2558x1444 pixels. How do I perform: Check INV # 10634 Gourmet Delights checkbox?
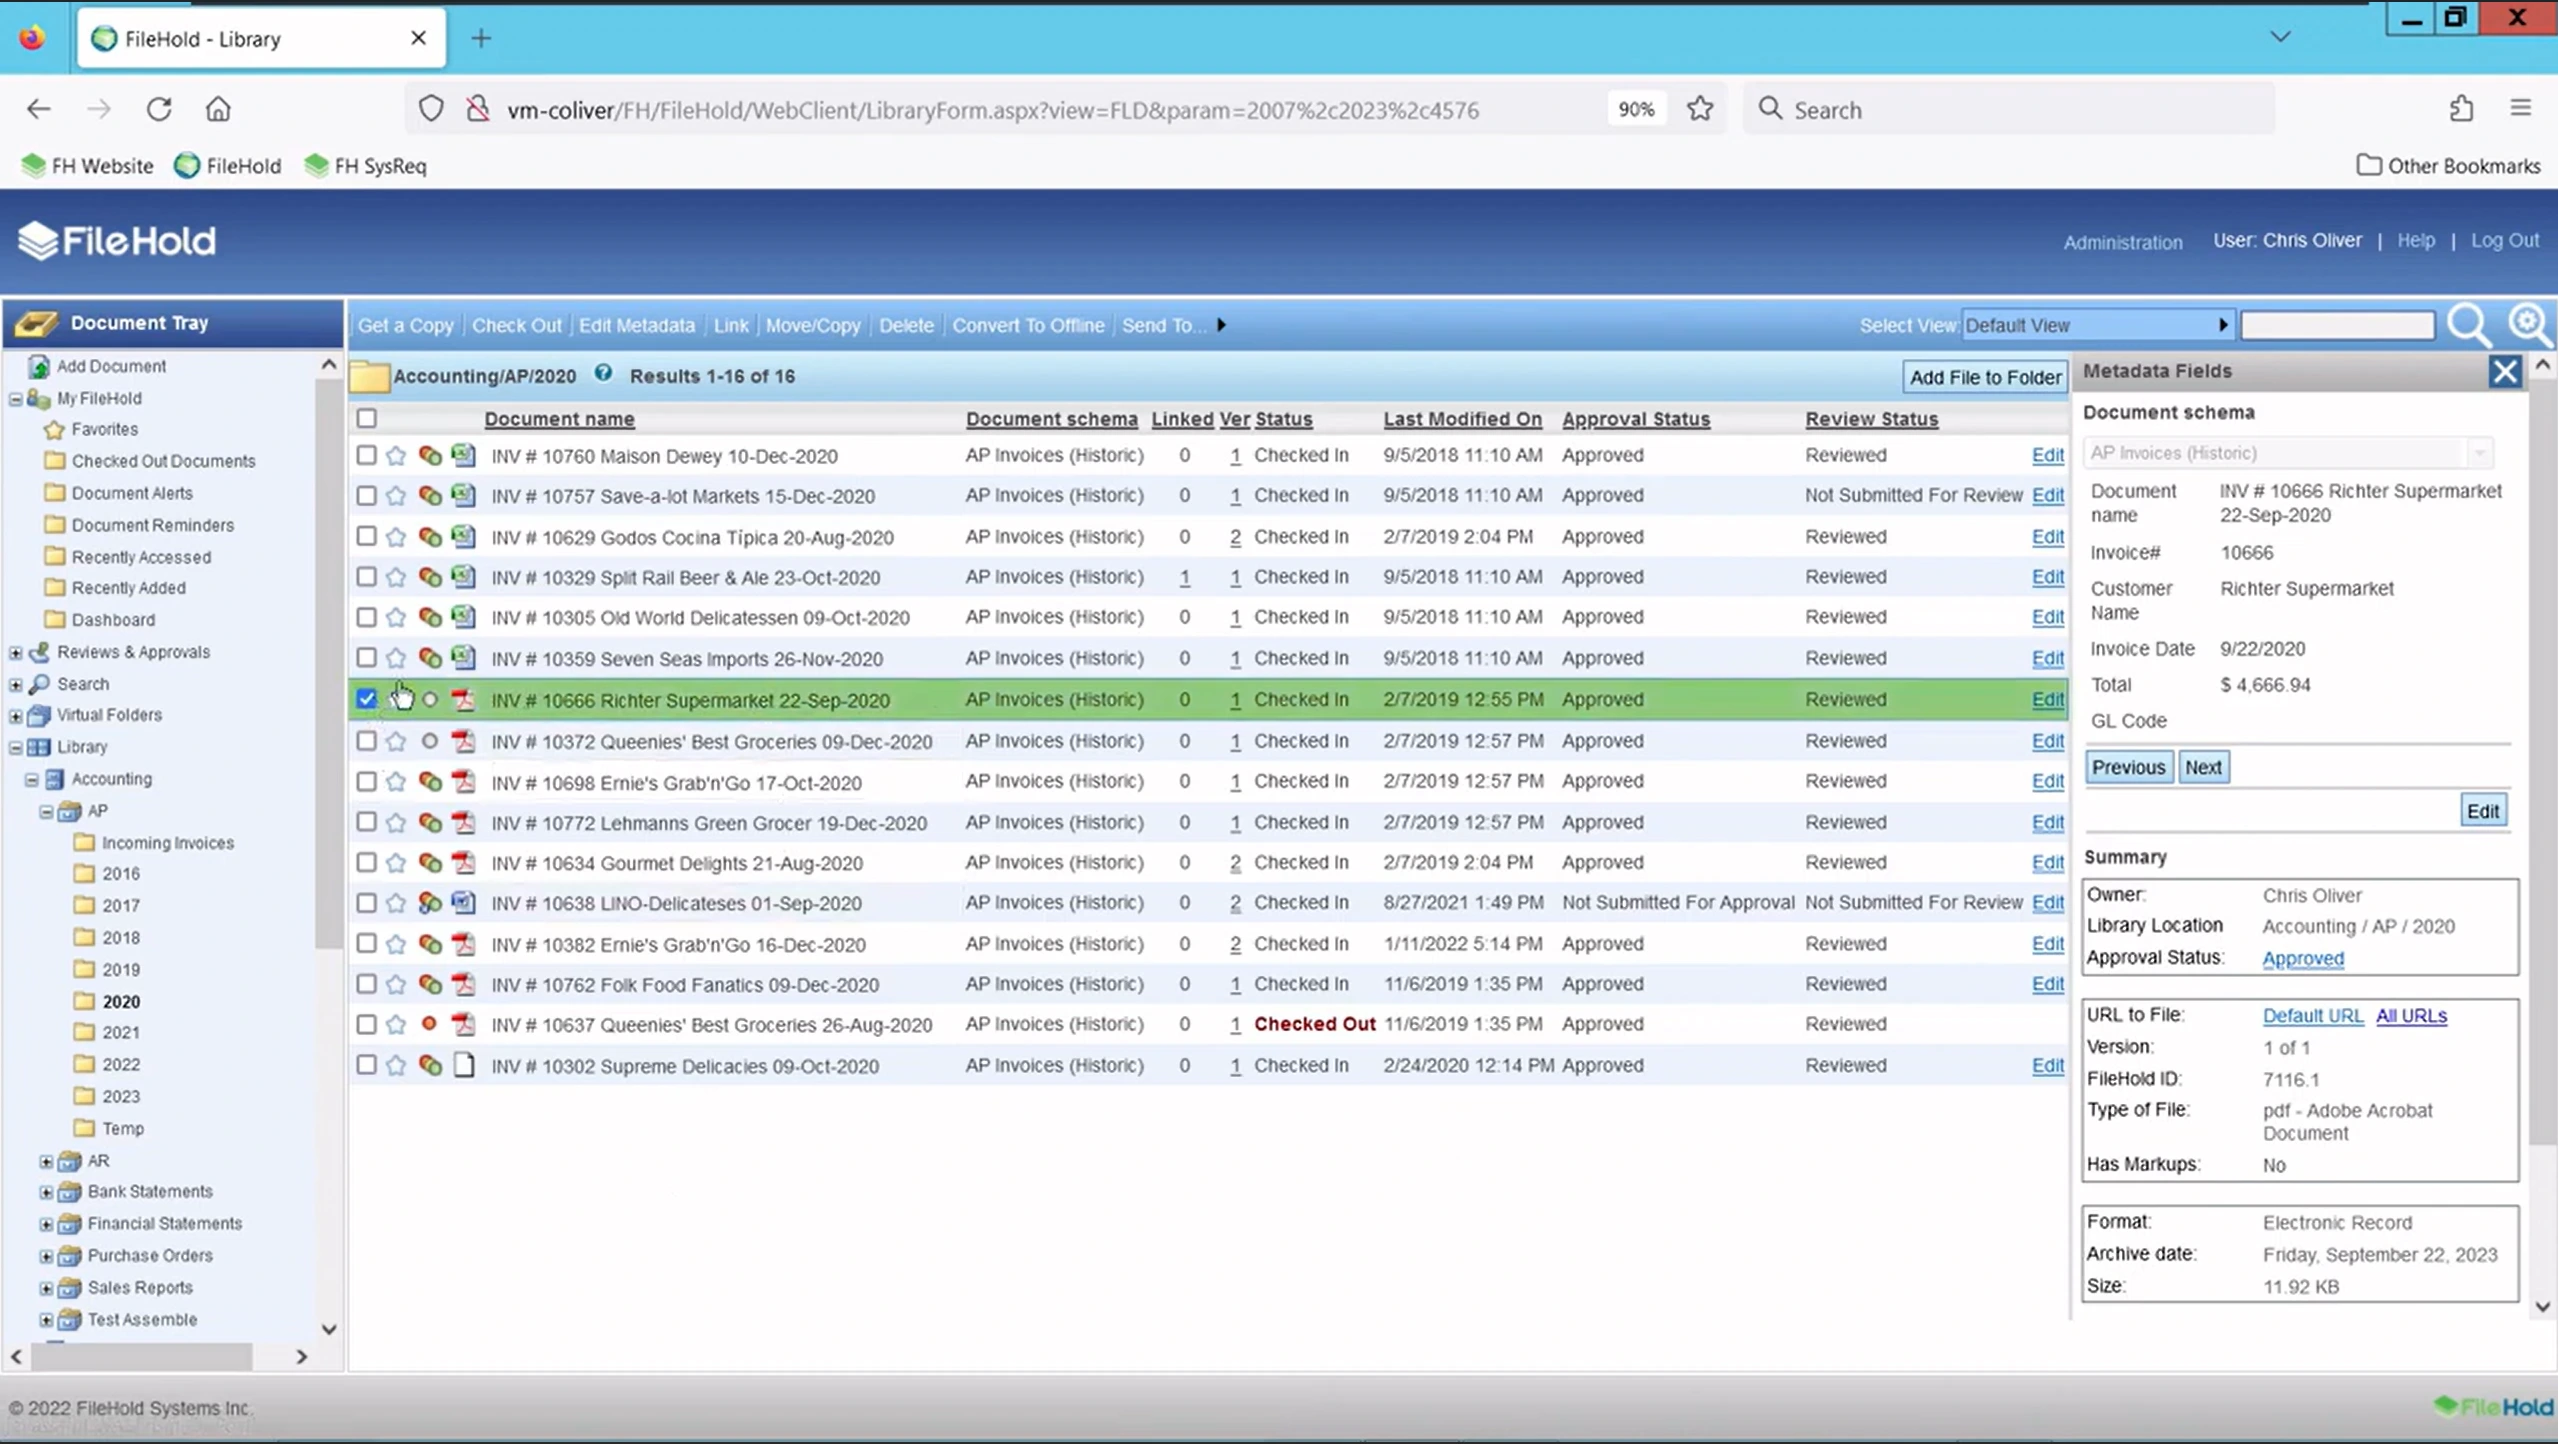367,863
